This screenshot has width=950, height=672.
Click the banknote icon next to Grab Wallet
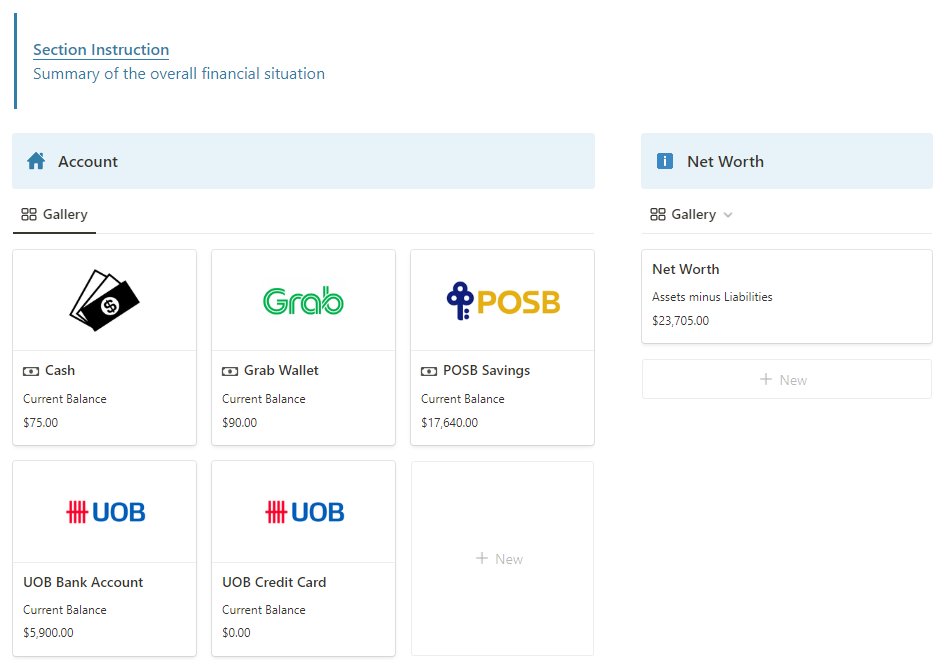click(x=230, y=371)
